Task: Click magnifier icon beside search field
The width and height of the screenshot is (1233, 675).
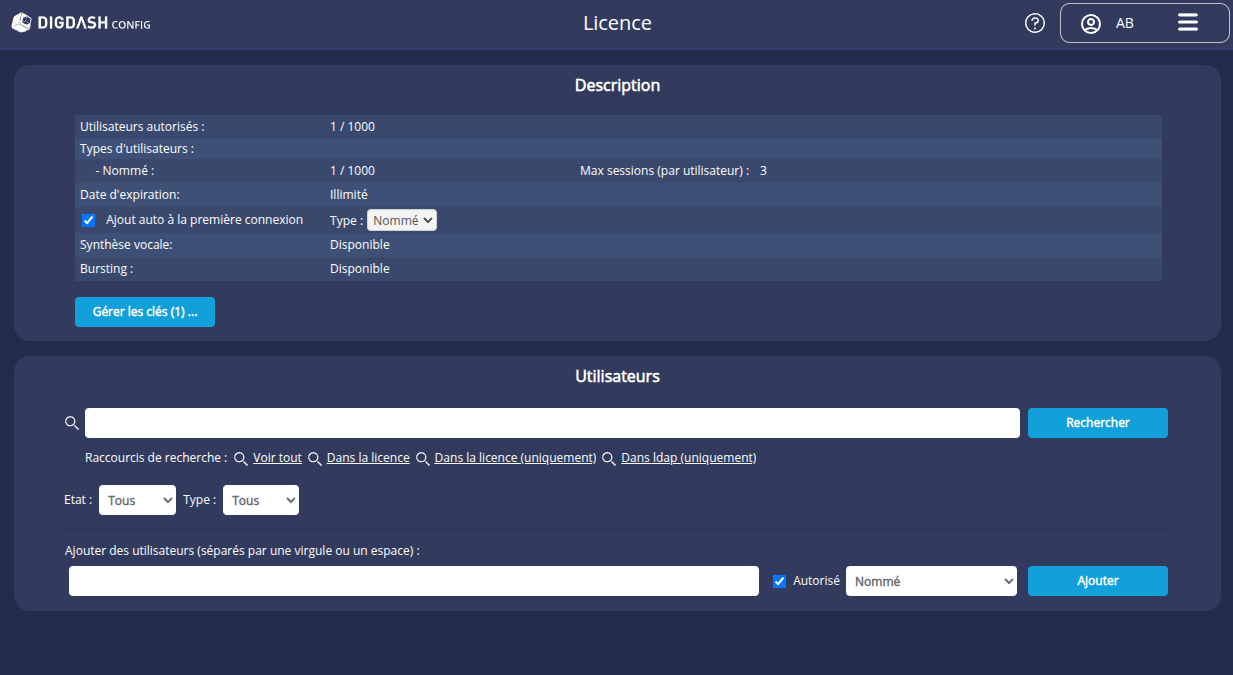Action: pos(71,423)
